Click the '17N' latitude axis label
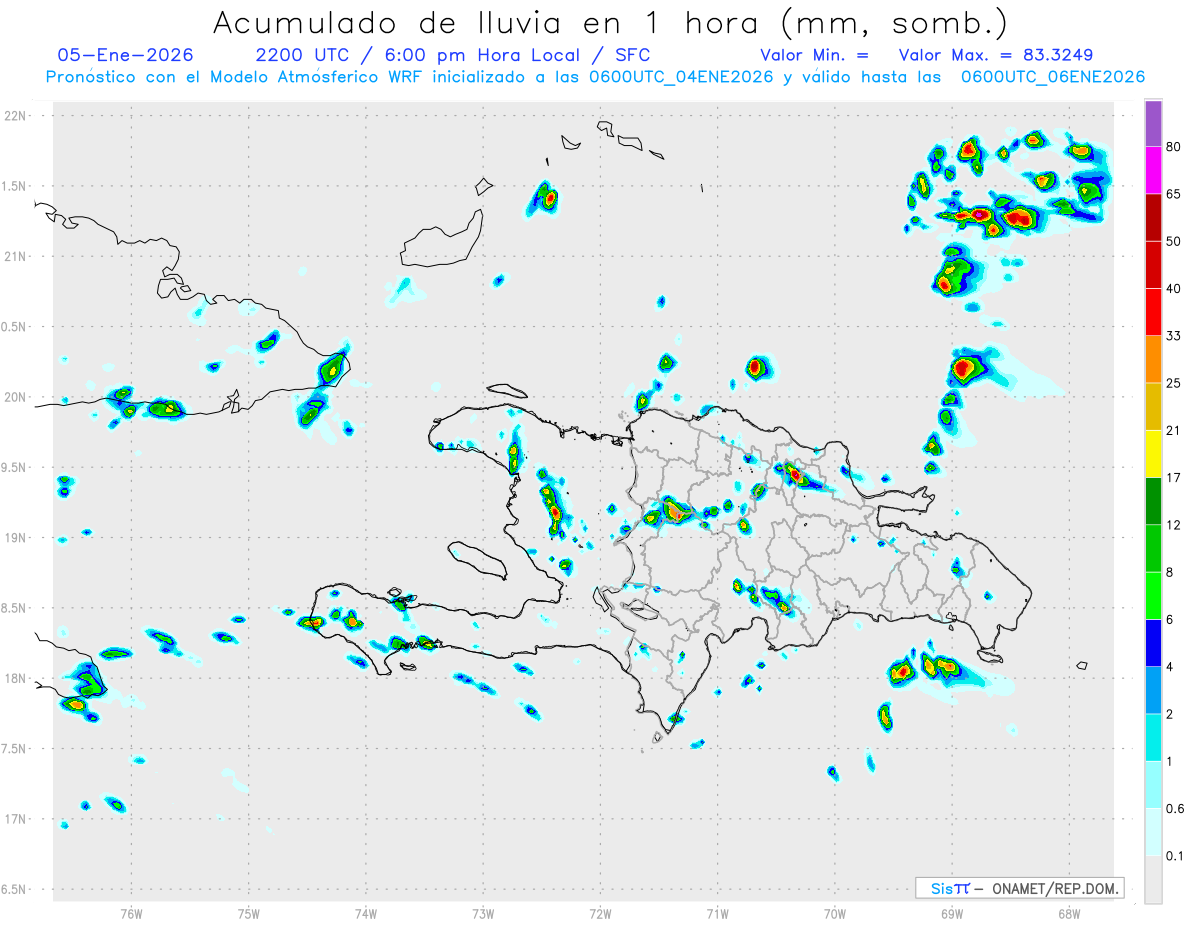 tap(16, 819)
